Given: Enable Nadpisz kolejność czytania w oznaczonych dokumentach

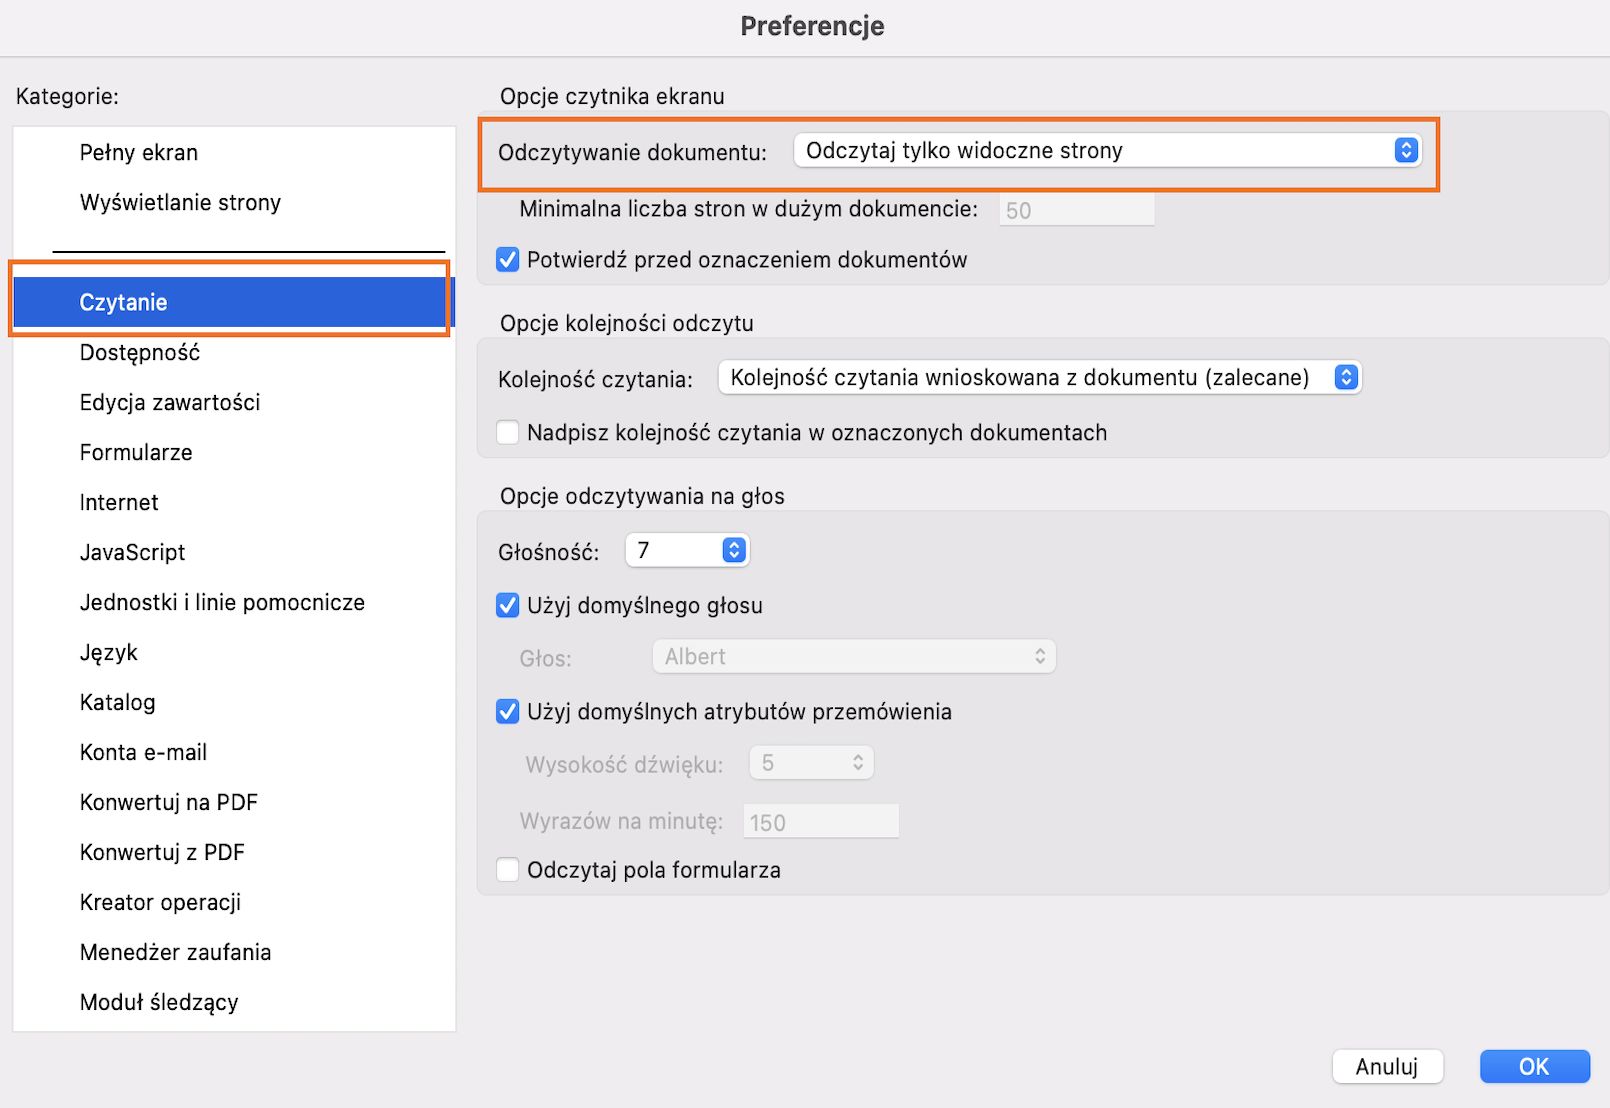Looking at the screenshot, I should [x=507, y=432].
